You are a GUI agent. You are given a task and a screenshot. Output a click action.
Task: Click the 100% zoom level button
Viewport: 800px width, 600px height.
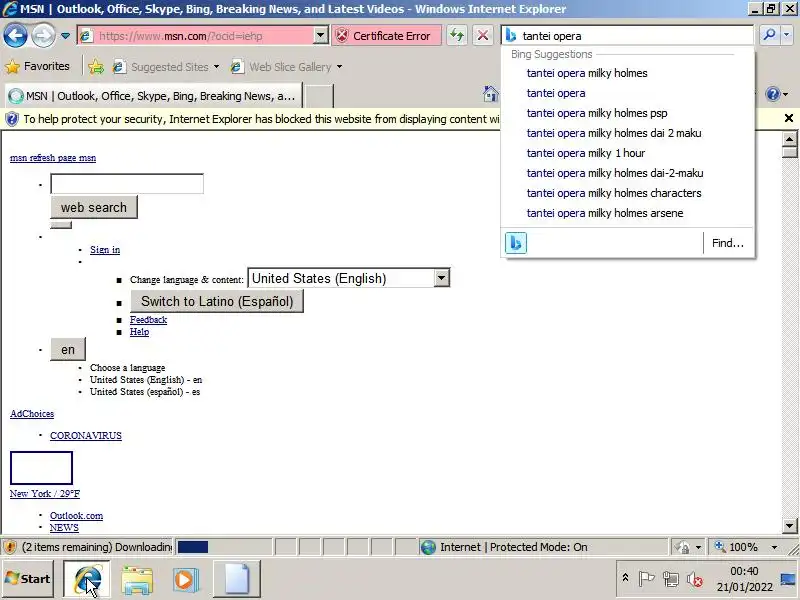pos(737,547)
